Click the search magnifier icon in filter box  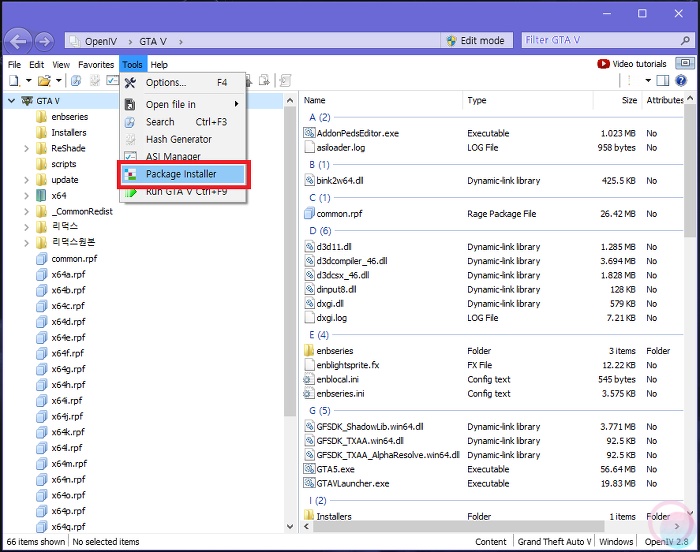point(685,41)
